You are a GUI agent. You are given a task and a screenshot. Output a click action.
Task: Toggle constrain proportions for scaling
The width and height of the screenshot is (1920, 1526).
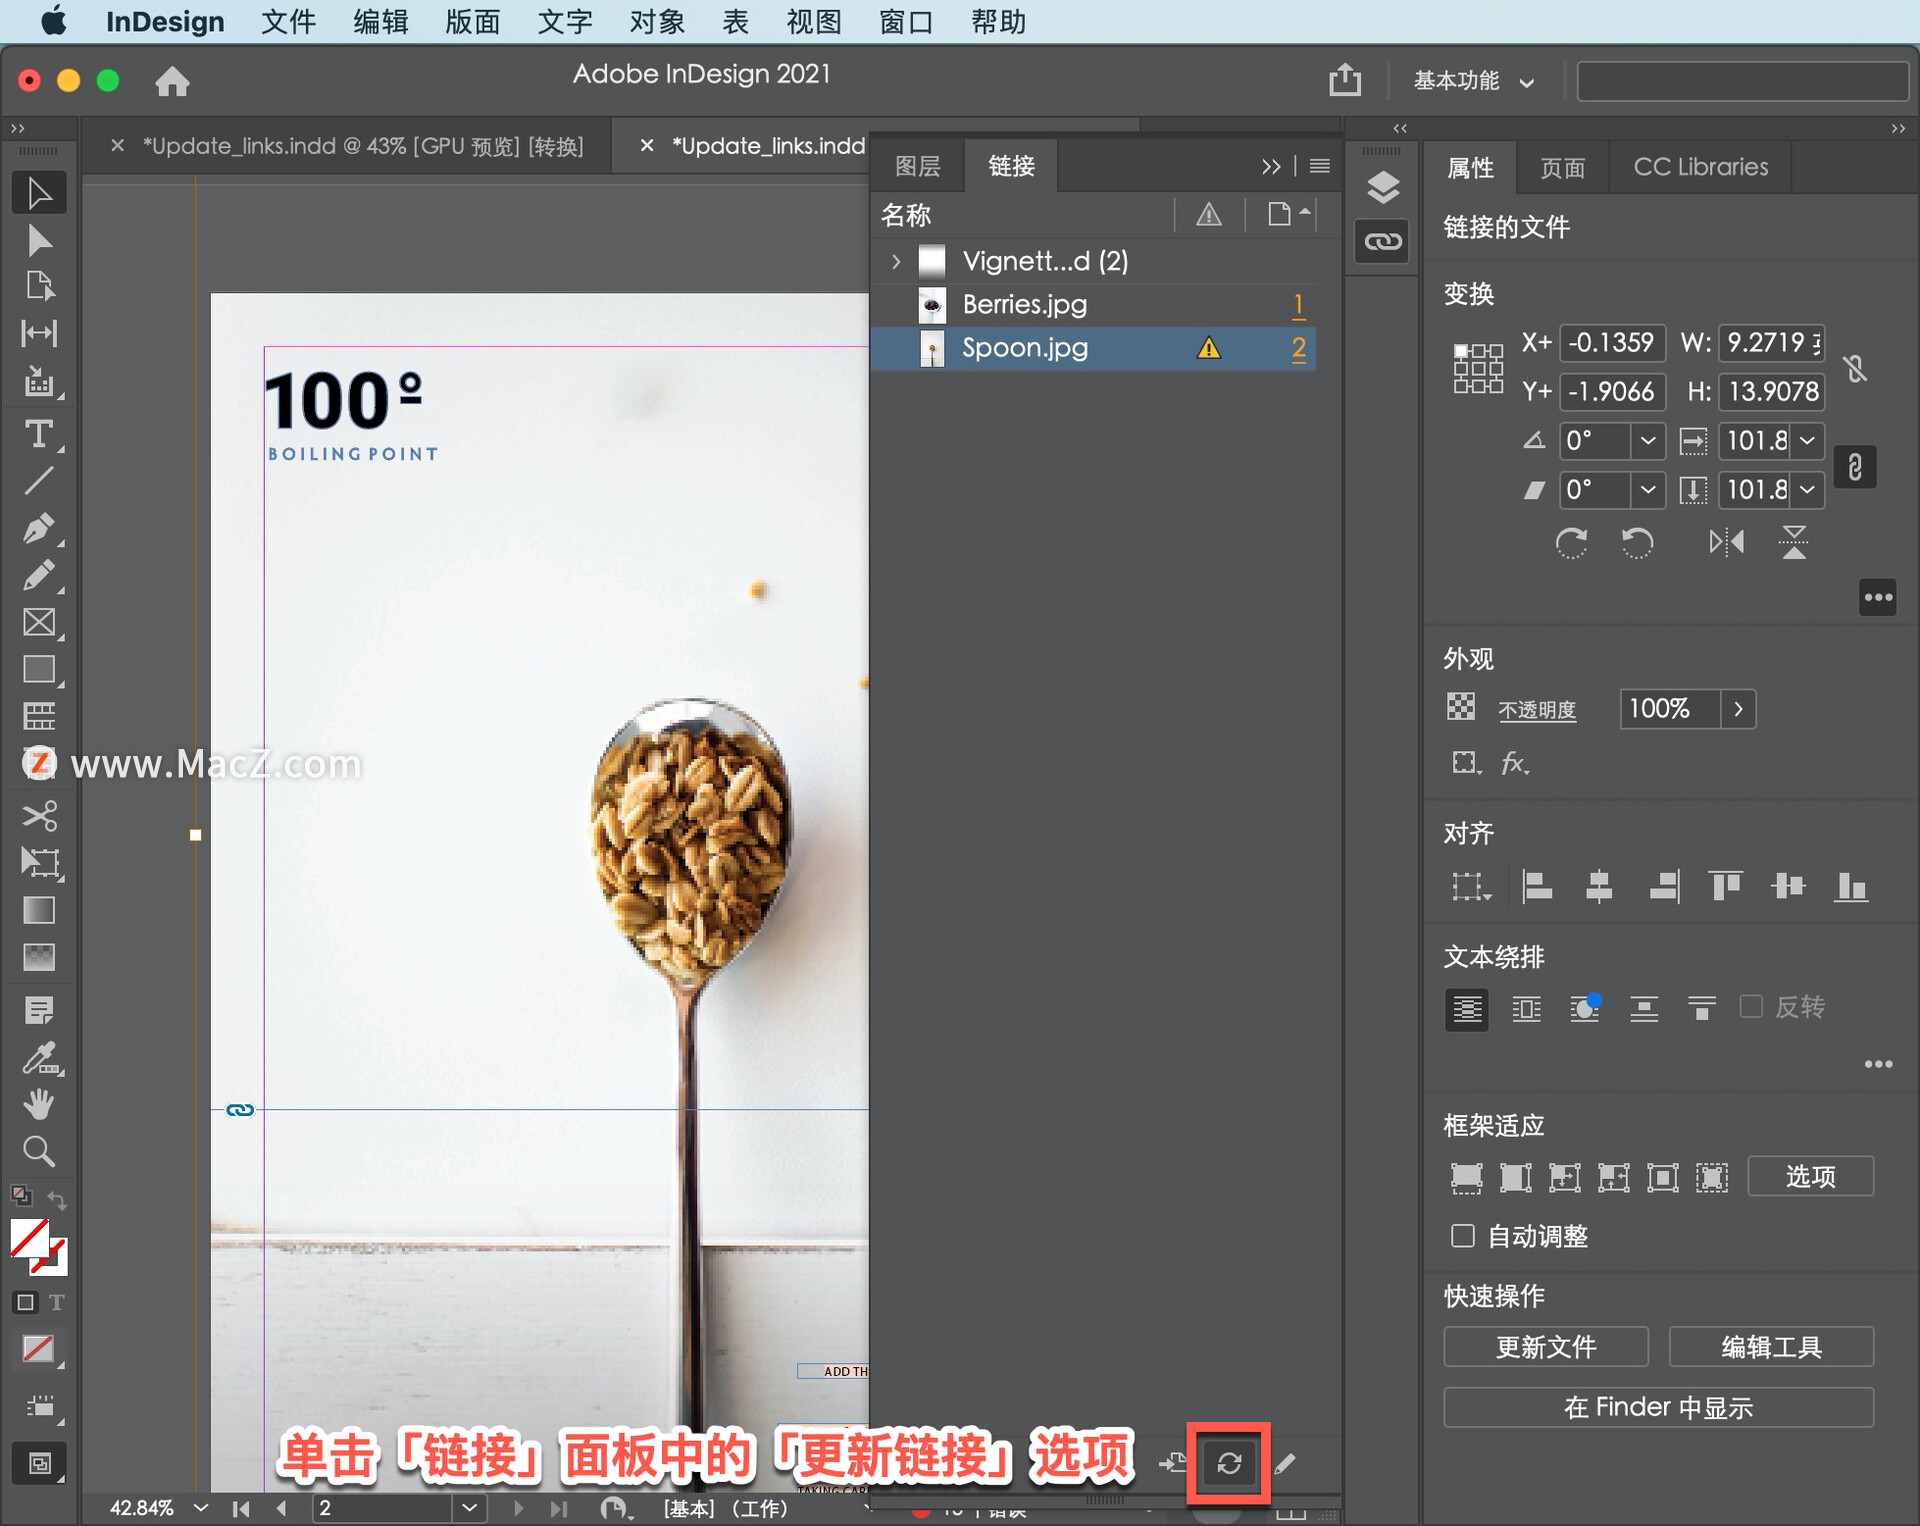tap(1854, 467)
